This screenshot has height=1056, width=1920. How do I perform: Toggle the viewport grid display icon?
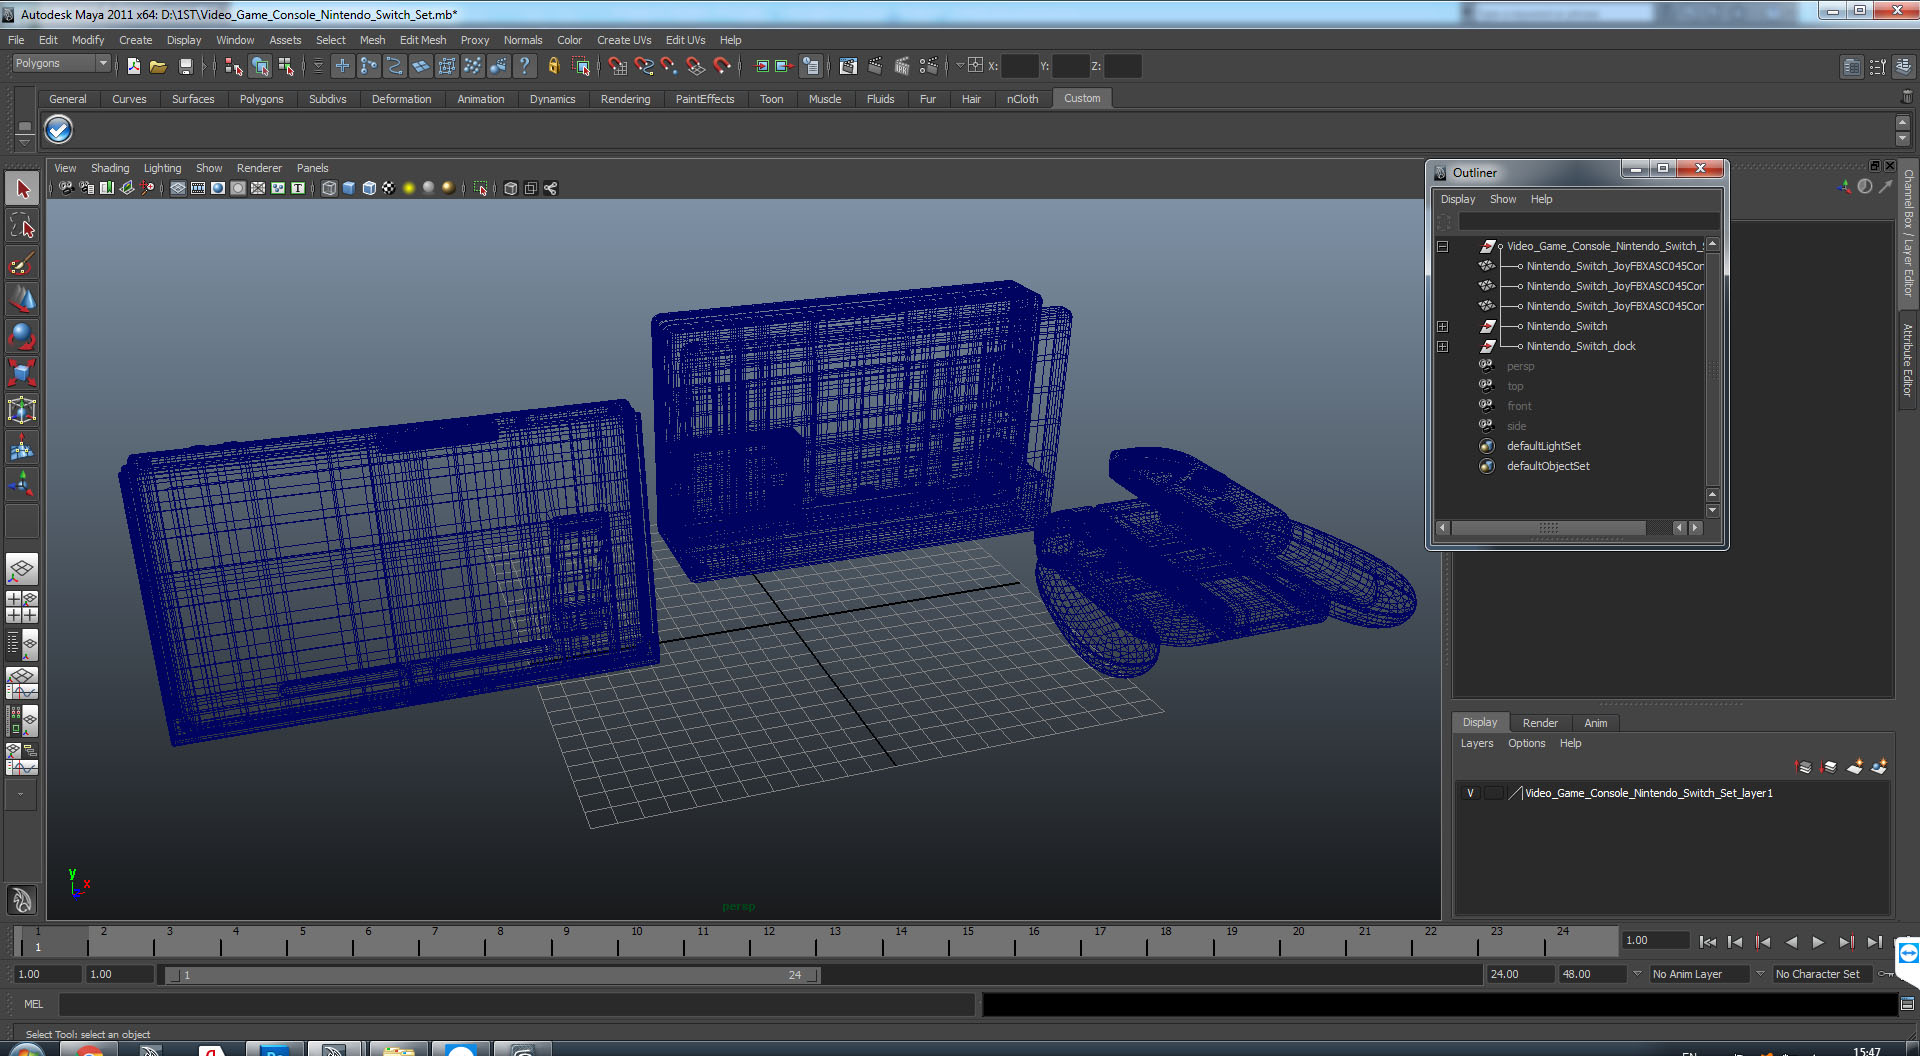coord(178,188)
